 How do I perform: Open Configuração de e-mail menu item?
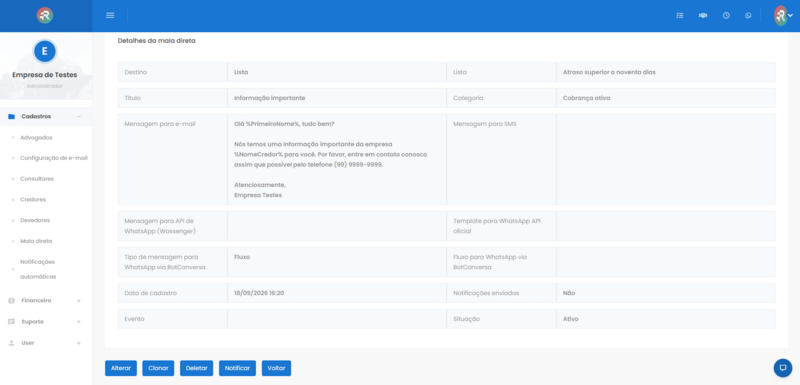tap(54, 158)
